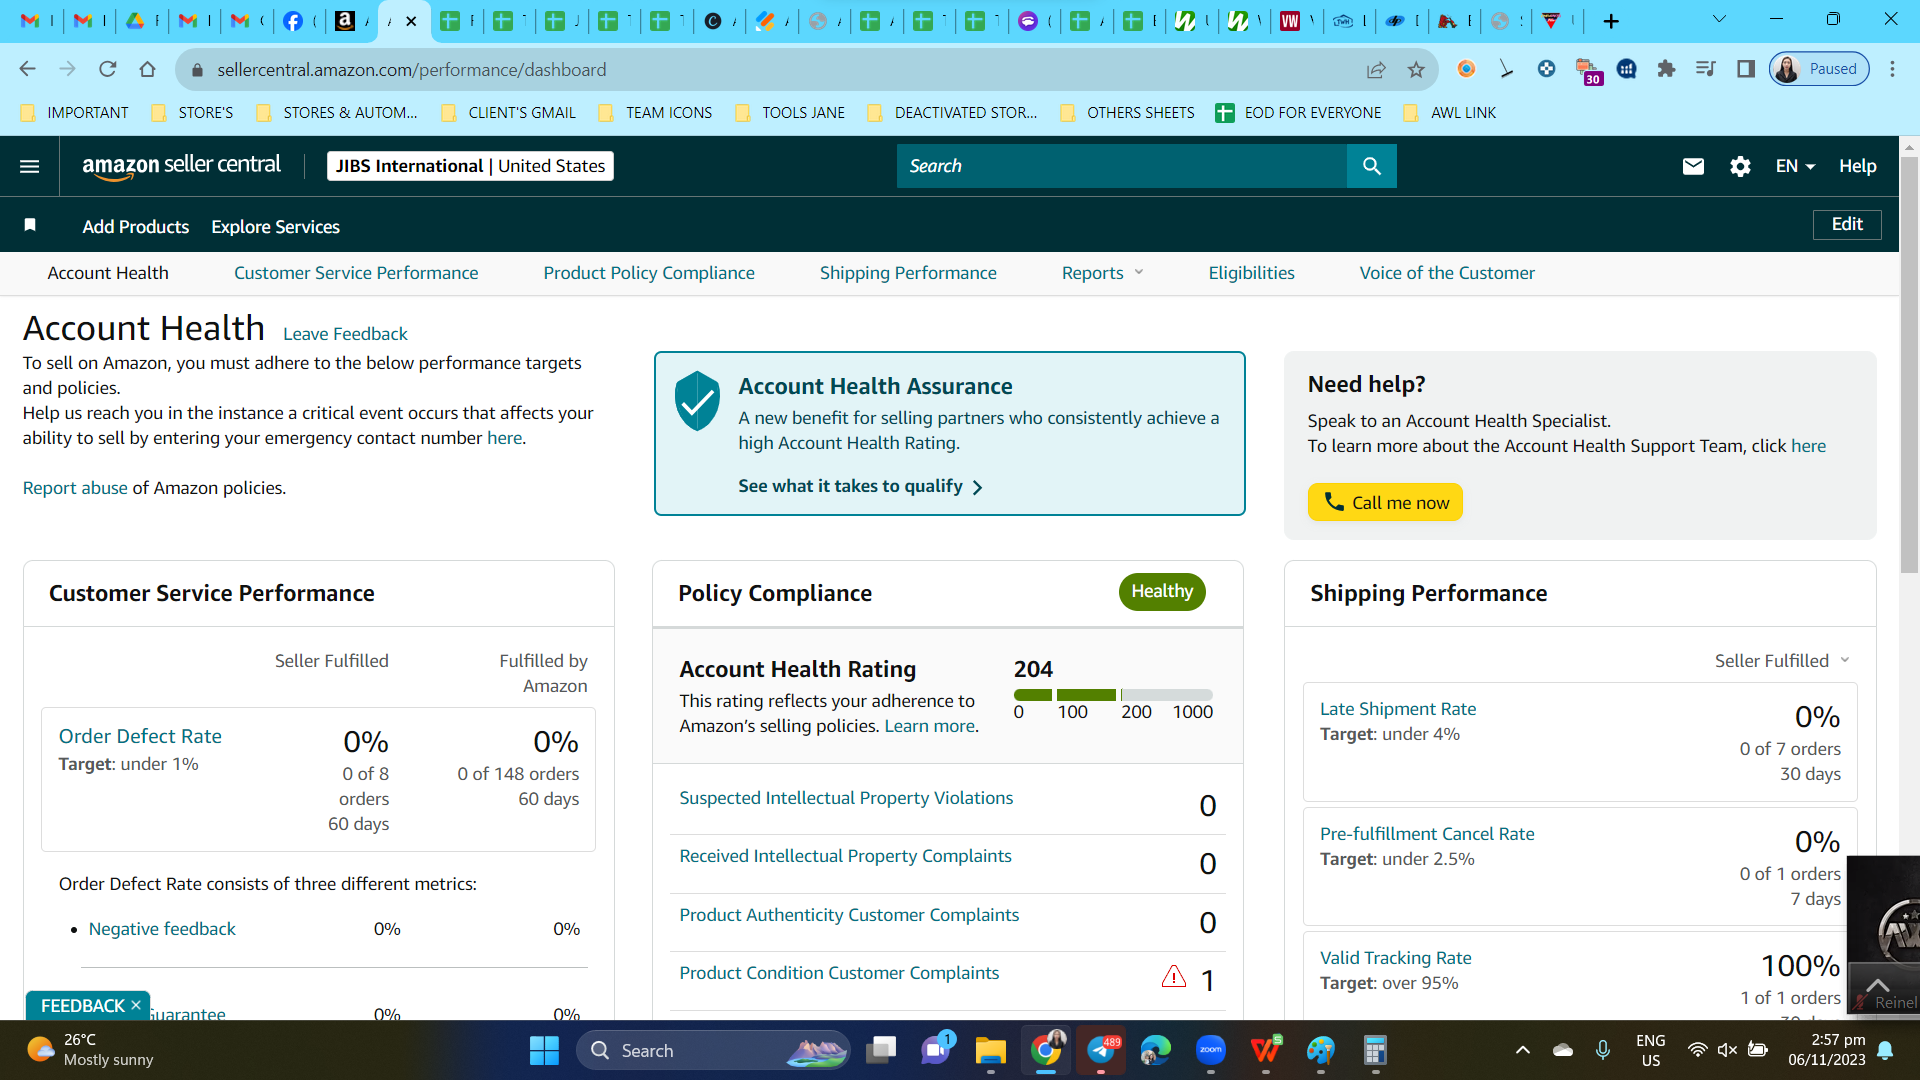The width and height of the screenshot is (1920, 1080).
Task: Click the browser address bar
Action: coord(780,69)
